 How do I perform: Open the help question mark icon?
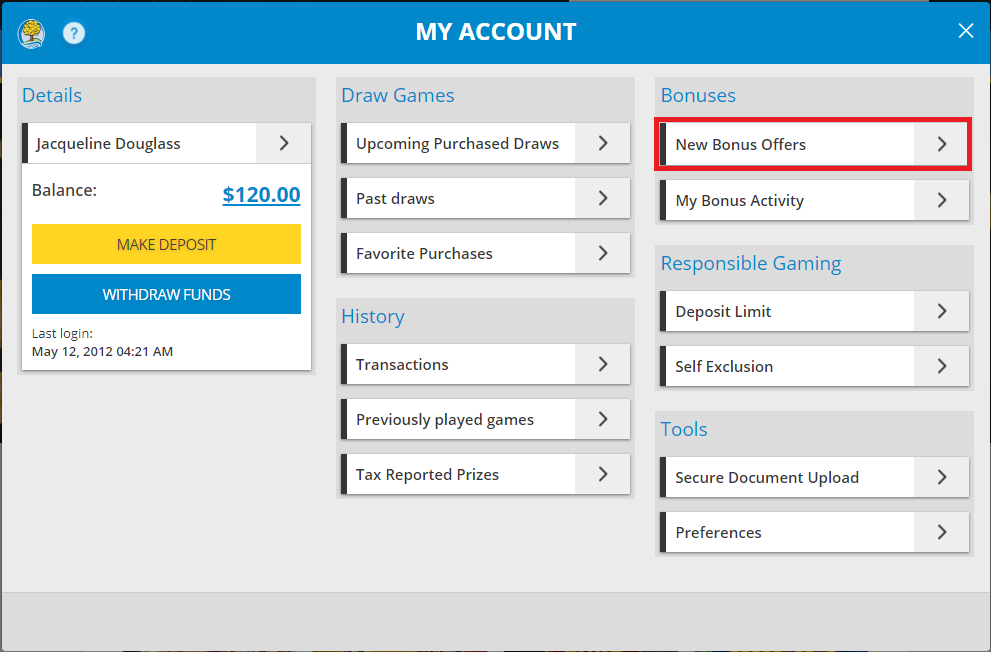[74, 33]
